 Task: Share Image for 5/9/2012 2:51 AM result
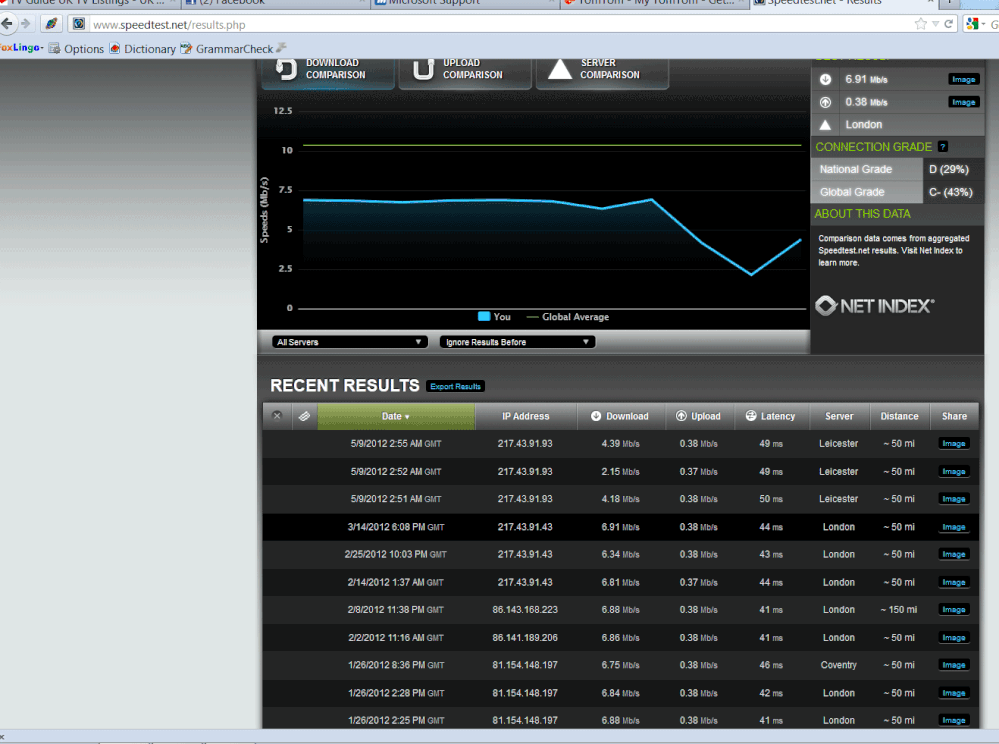pyautogui.click(x=954, y=499)
